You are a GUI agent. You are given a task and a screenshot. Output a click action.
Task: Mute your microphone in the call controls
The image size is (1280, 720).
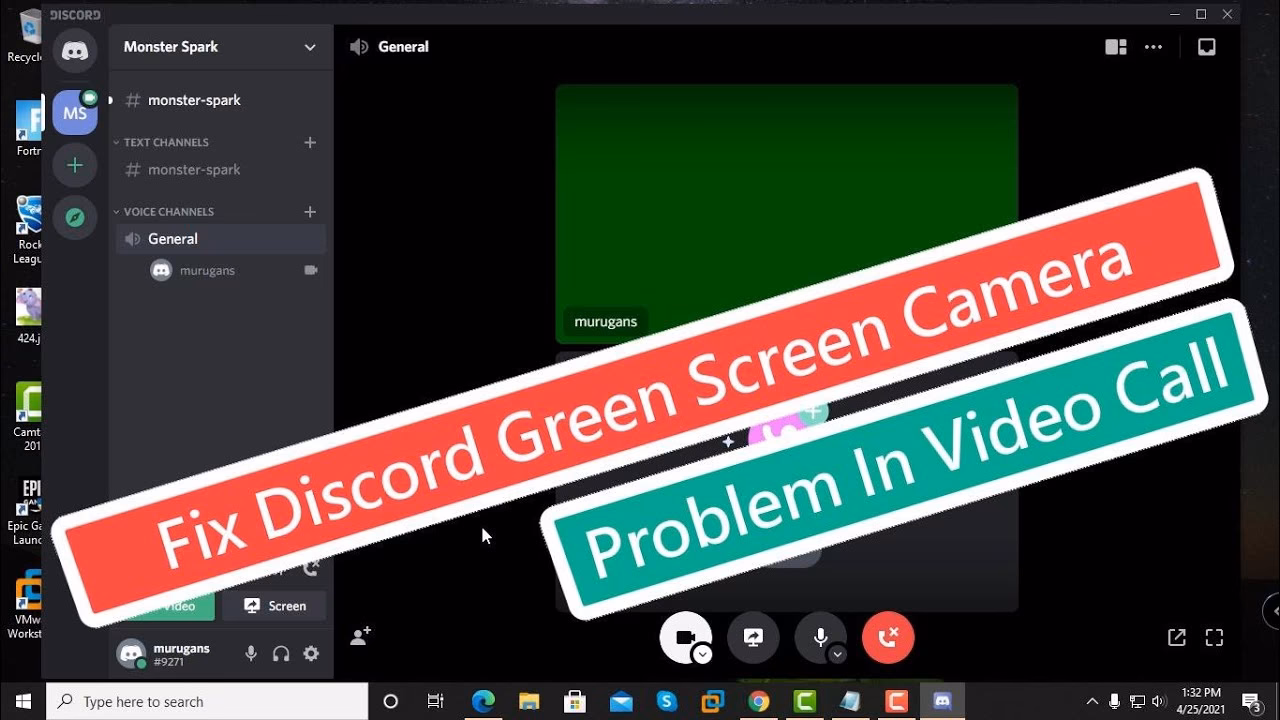[x=819, y=637]
